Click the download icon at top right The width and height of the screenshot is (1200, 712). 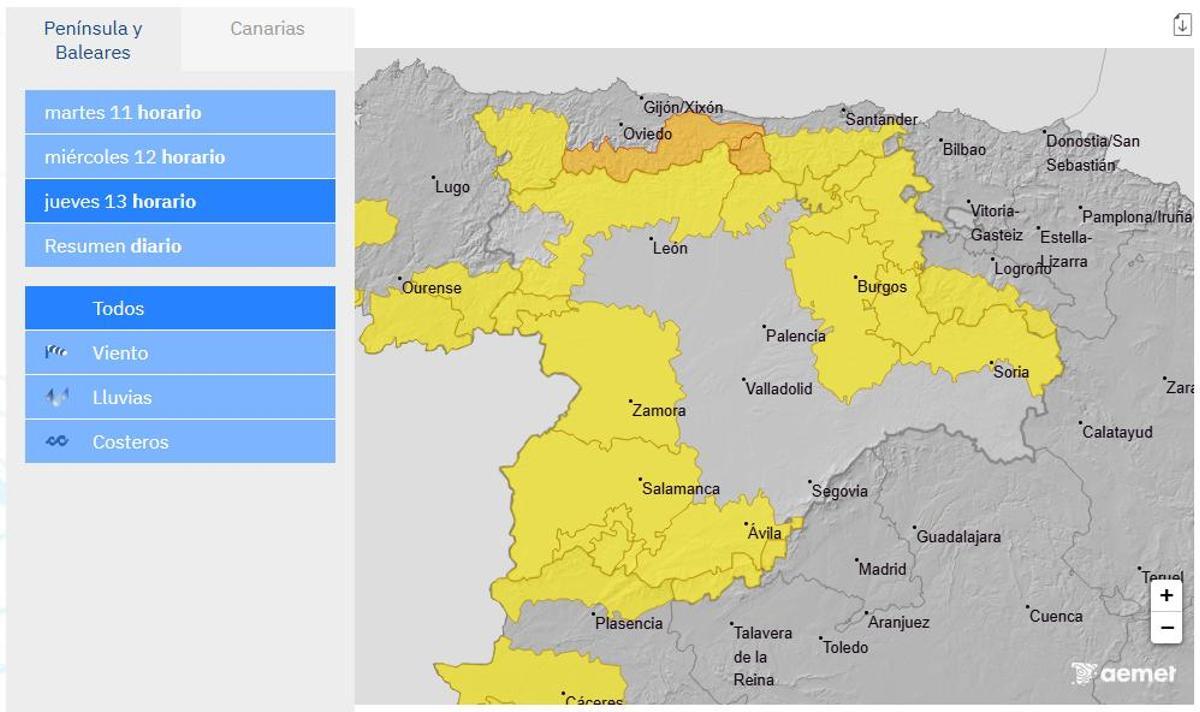tap(1181, 26)
